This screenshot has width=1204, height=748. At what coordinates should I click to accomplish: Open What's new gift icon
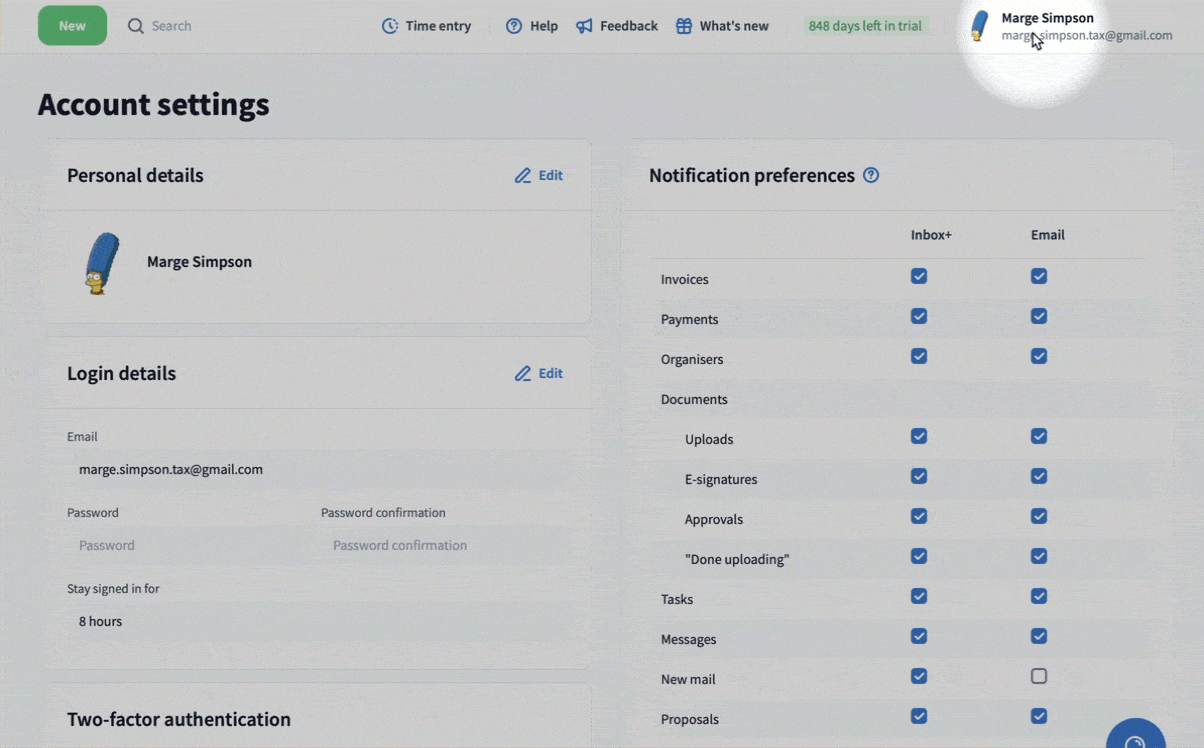(684, 26)
